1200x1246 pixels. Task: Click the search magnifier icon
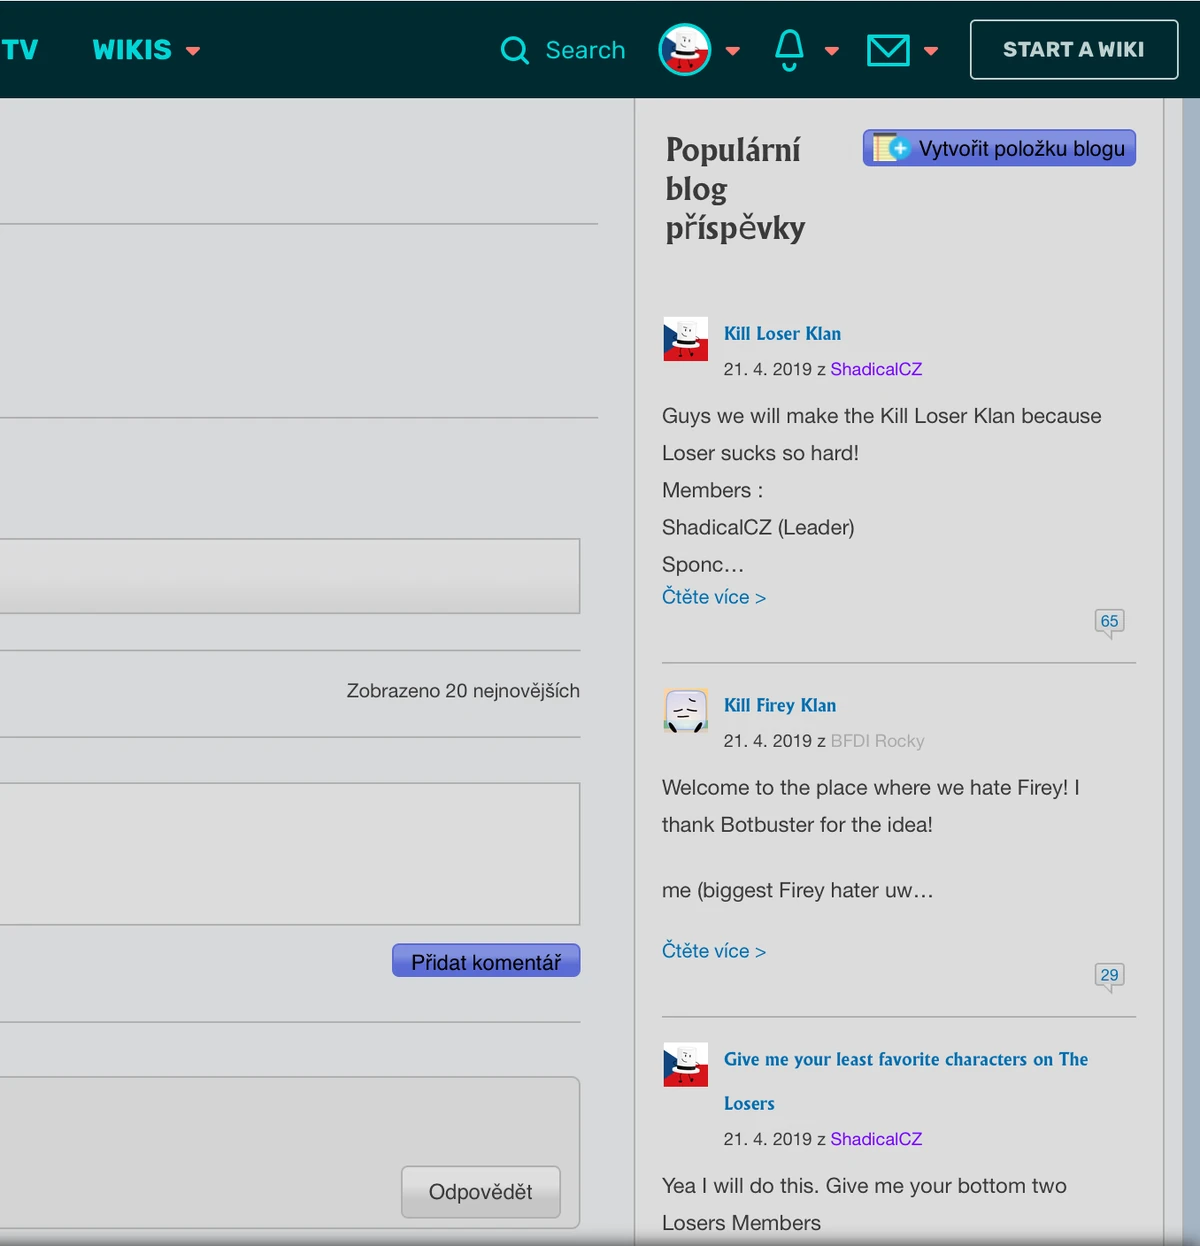pos(514,50)
